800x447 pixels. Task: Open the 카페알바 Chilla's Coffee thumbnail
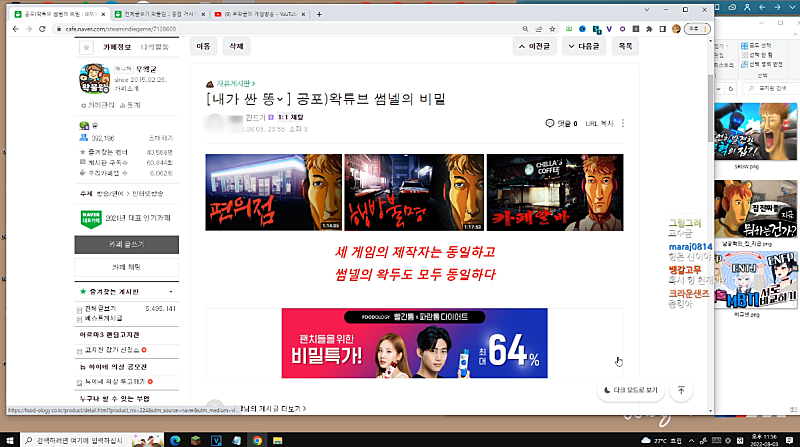(555, 192)
